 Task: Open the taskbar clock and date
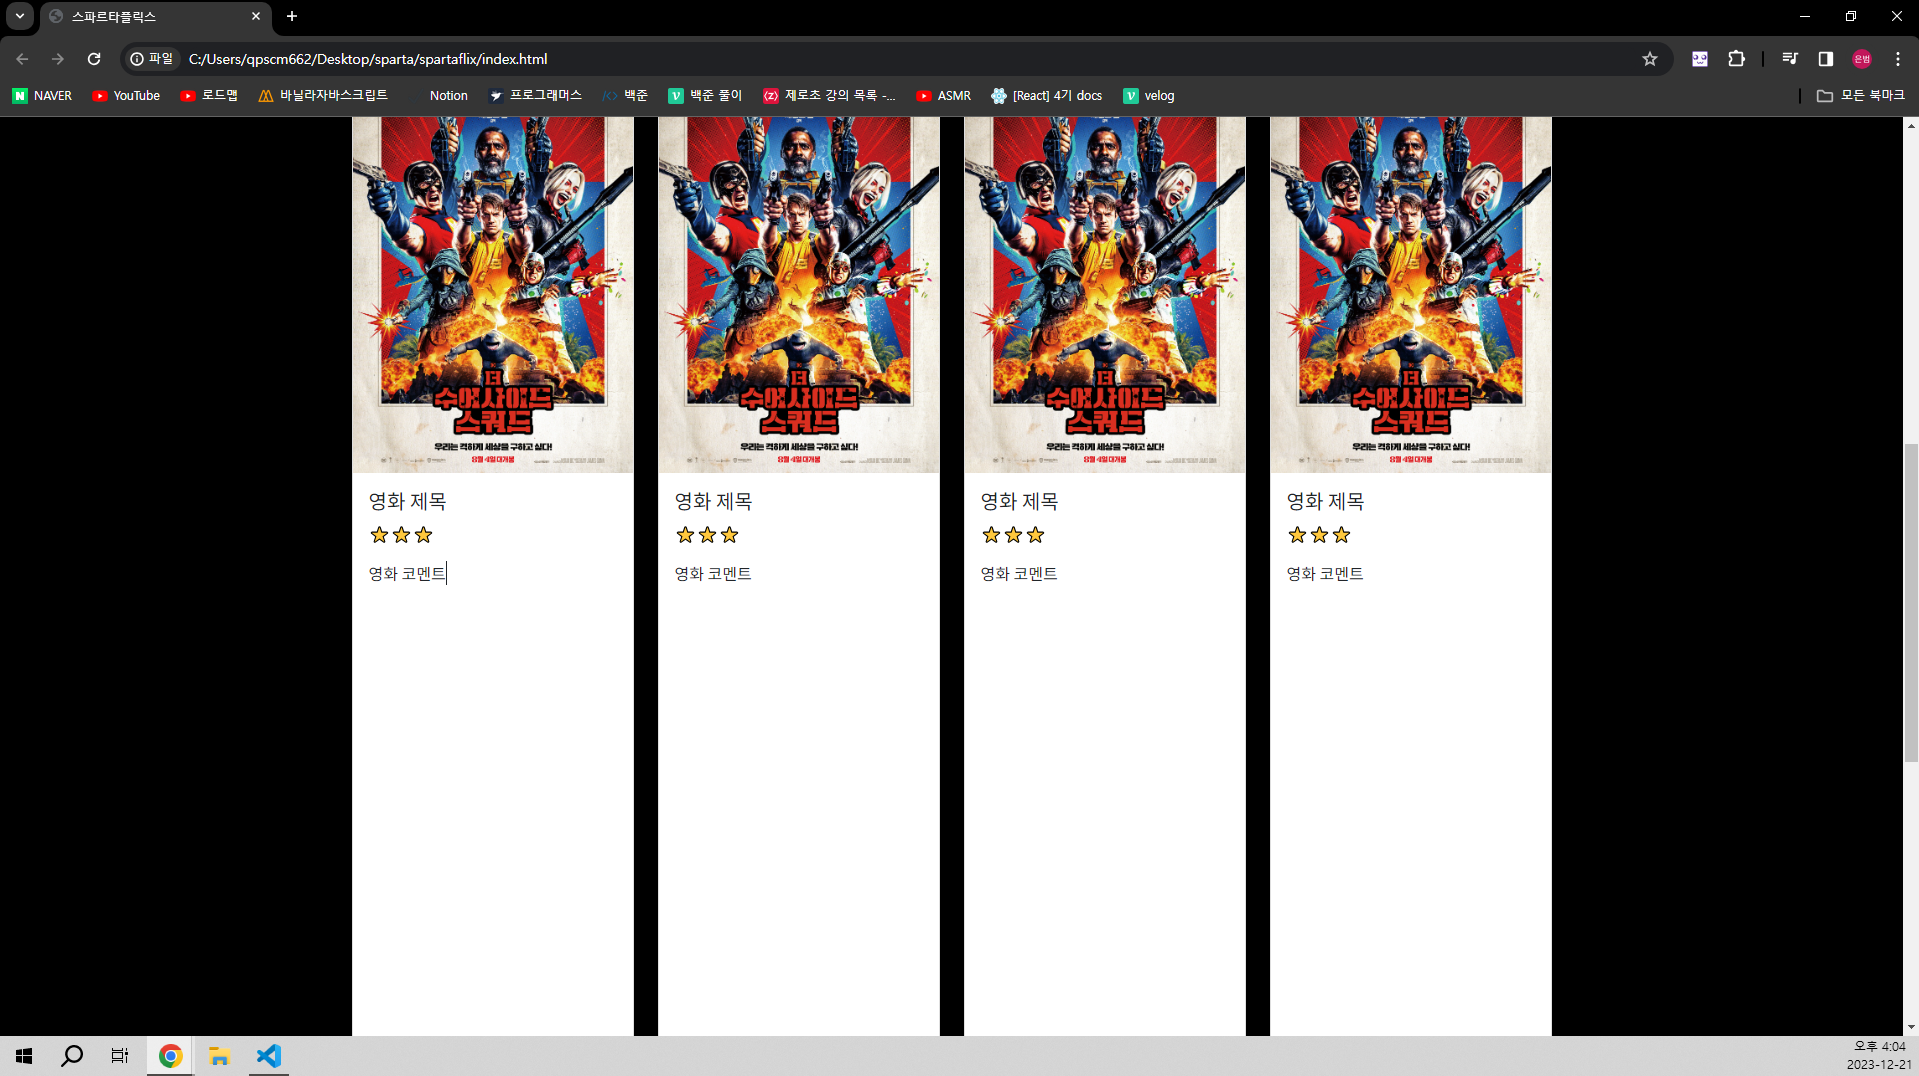(1879, 1056)
